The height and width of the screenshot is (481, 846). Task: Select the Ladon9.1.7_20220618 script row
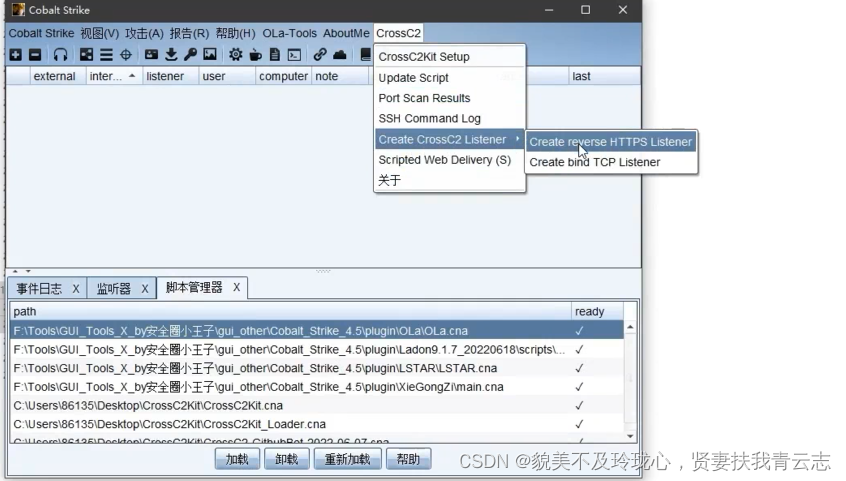point(317,350)
